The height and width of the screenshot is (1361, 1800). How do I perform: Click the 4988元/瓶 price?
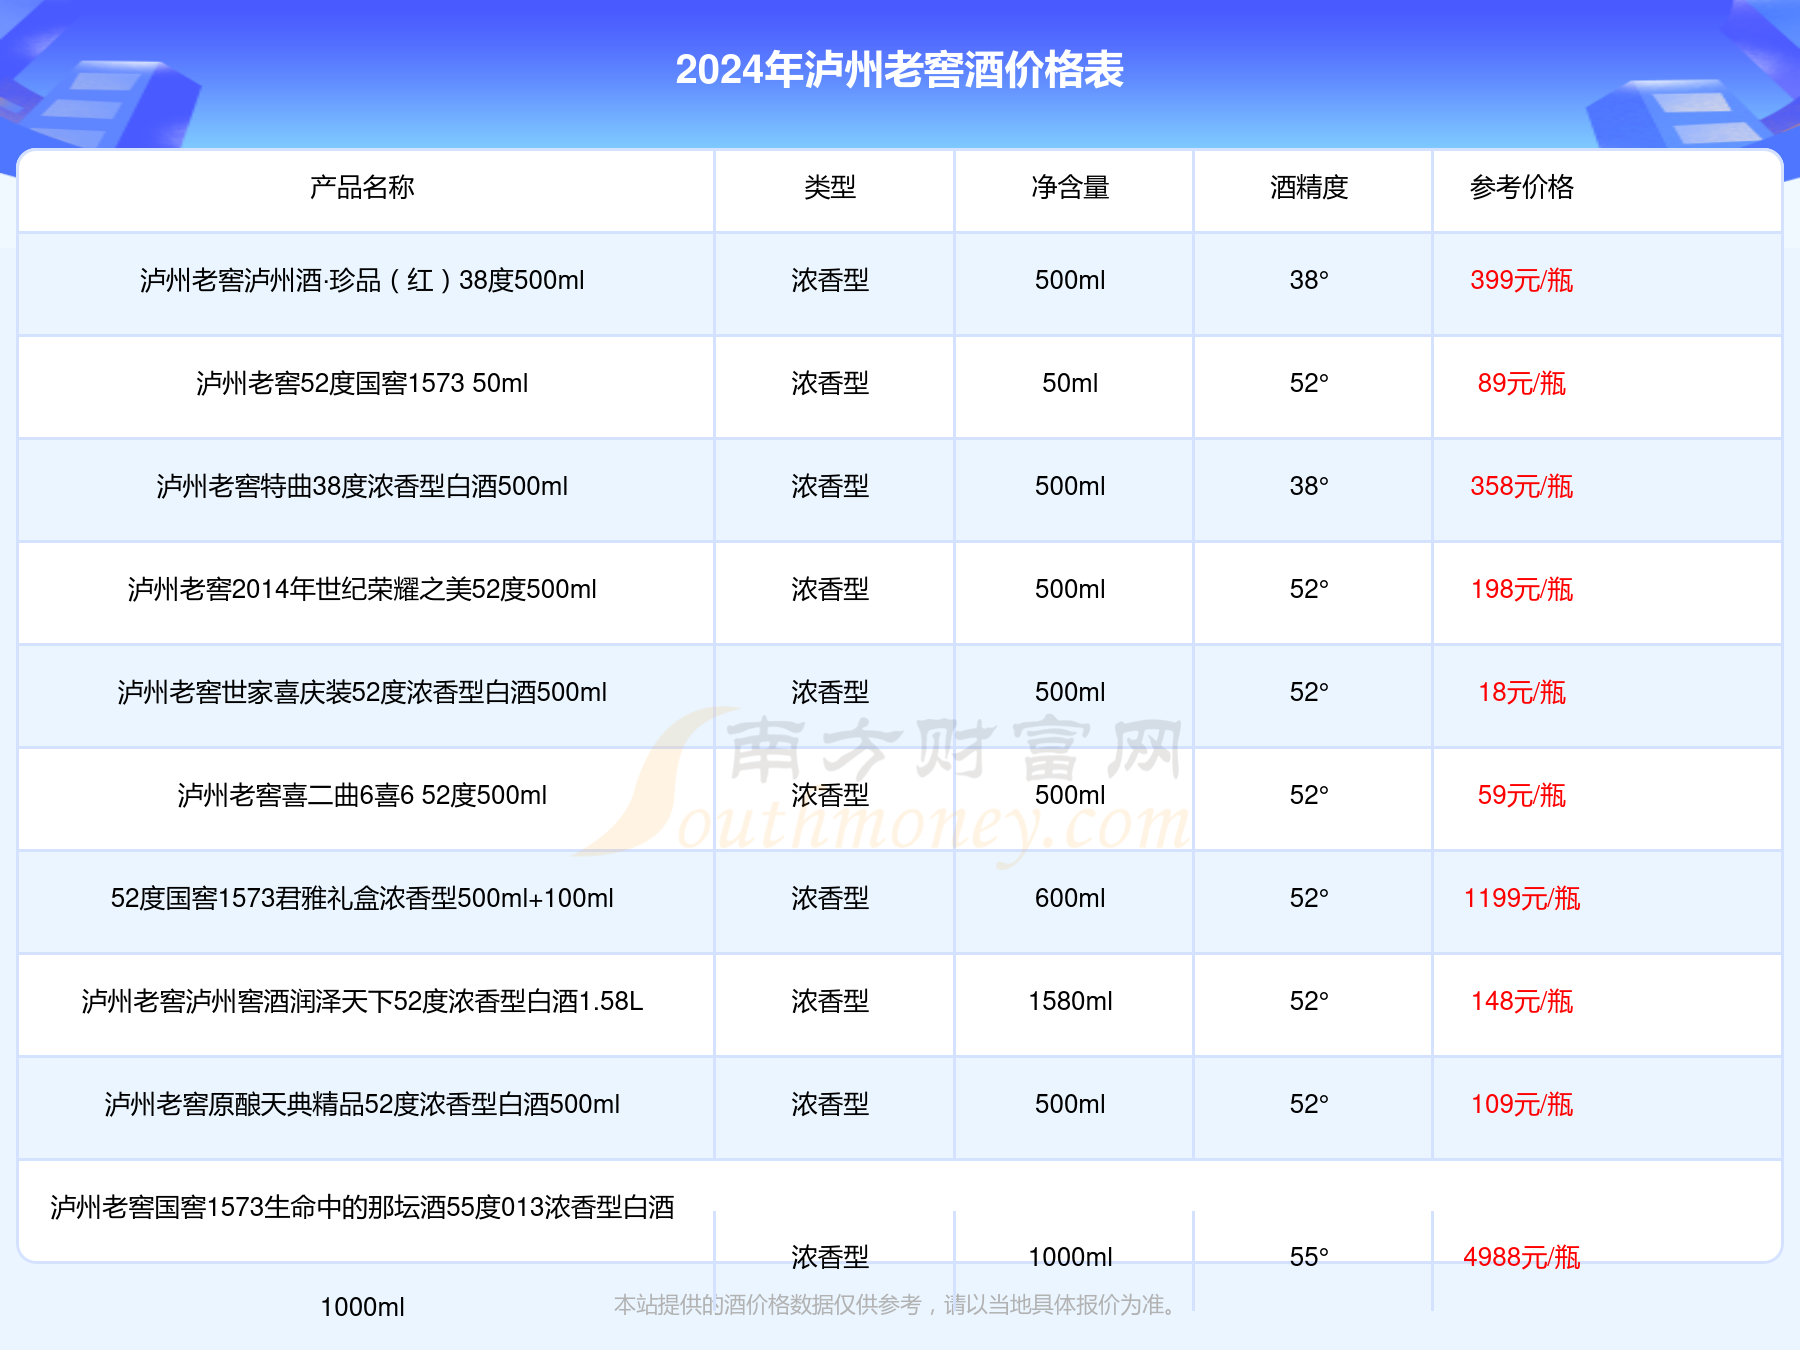(1522, 1257)
